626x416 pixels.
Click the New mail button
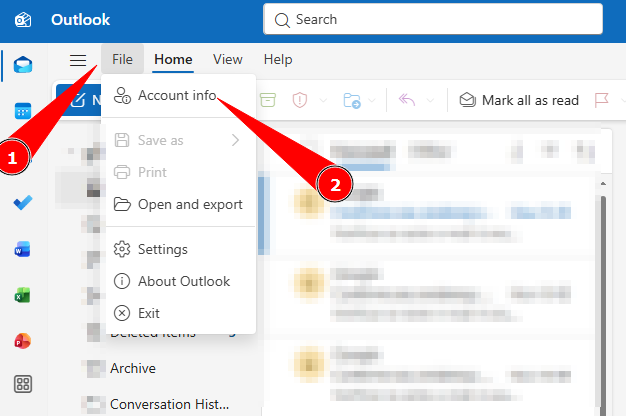79,100
